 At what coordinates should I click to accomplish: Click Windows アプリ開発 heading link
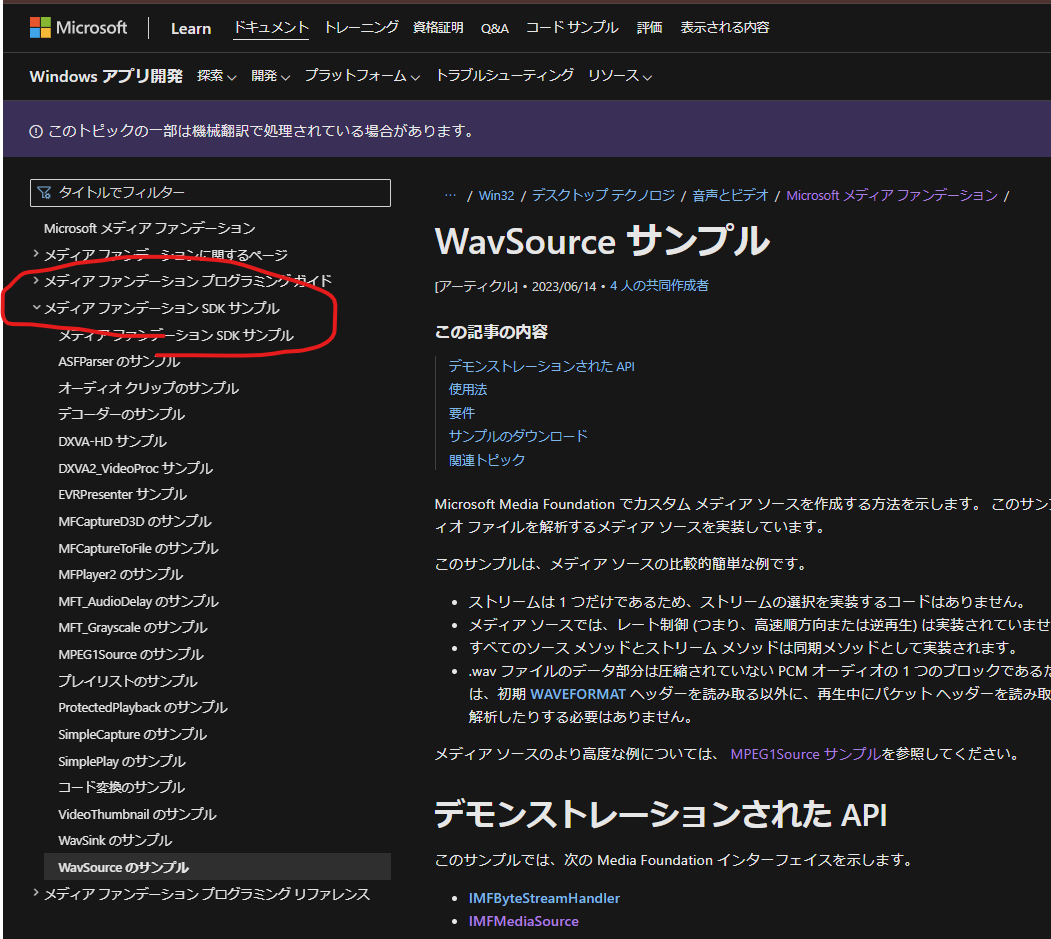pos(106,76)
